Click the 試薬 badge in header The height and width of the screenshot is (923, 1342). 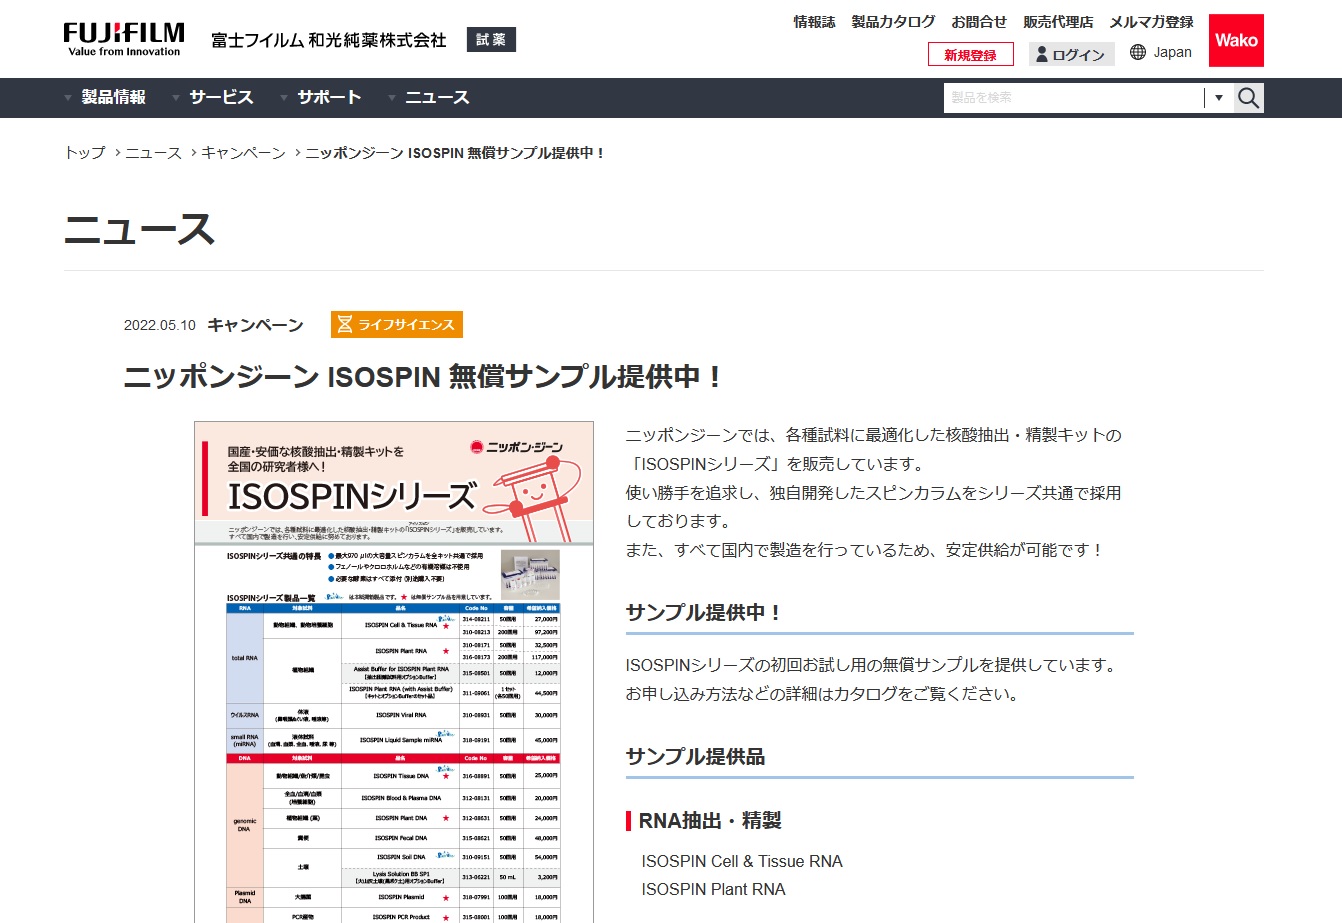(x=491, y=40)
